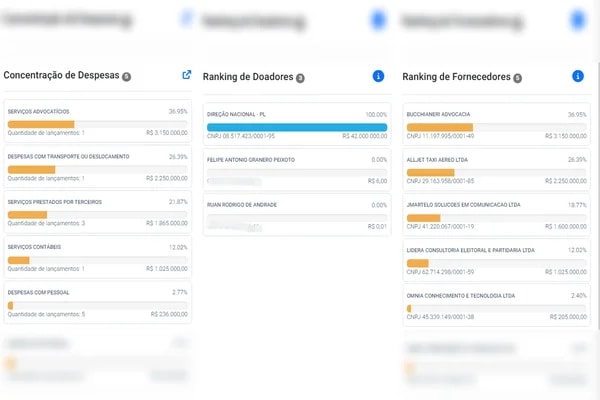Select the Serviços Advocatícios expense card
Screen dimensions: 600x400
click(x=98, y=121)
